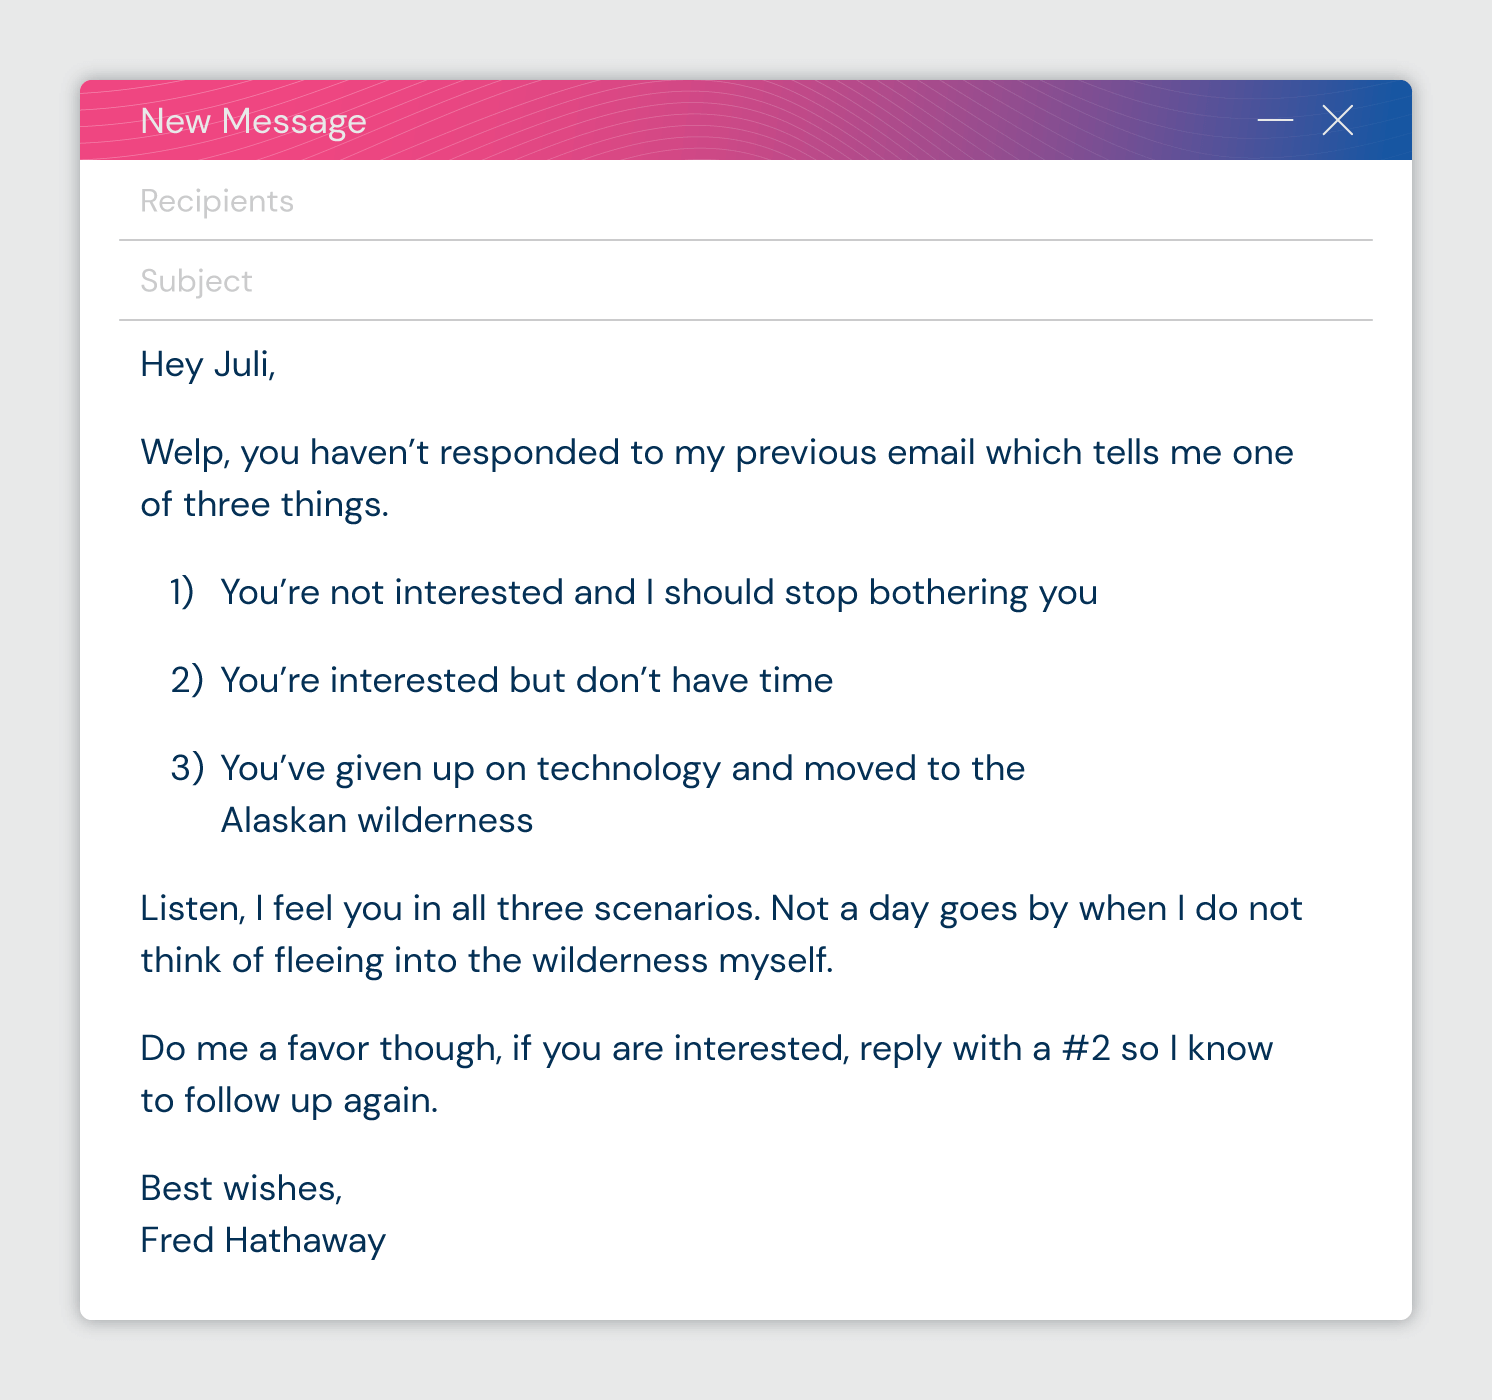
Task: Click the 'of three things.' line
Action: pos(264,504)
